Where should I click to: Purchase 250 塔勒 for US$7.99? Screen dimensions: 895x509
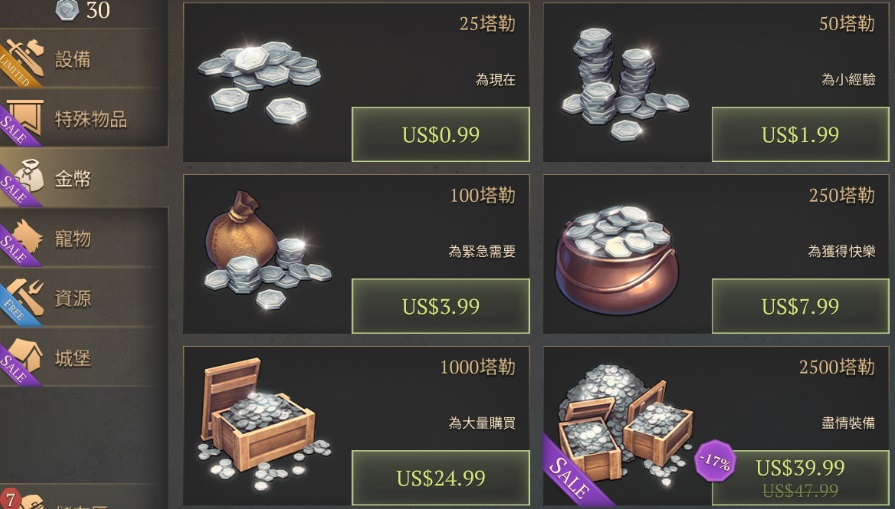(x=800, y=306)
